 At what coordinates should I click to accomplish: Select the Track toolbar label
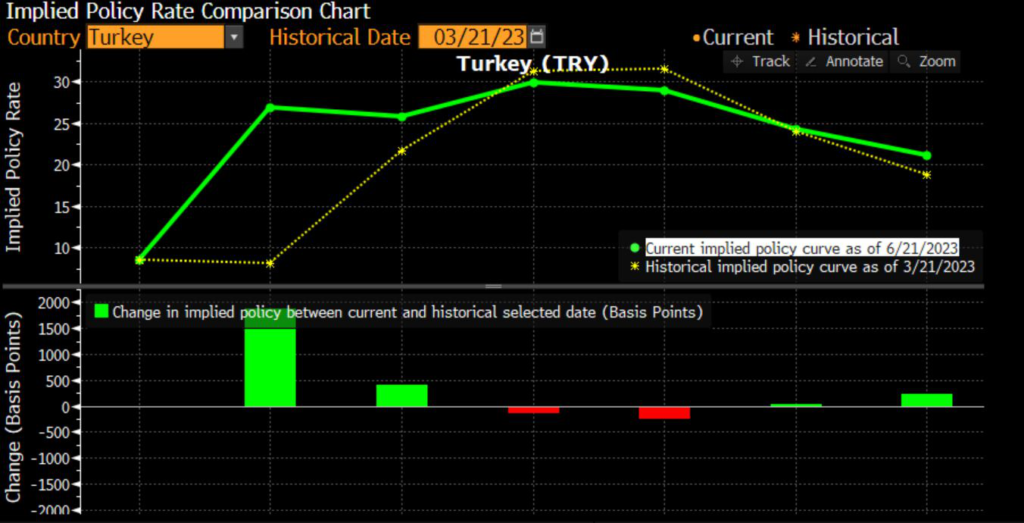click(771, 62)
